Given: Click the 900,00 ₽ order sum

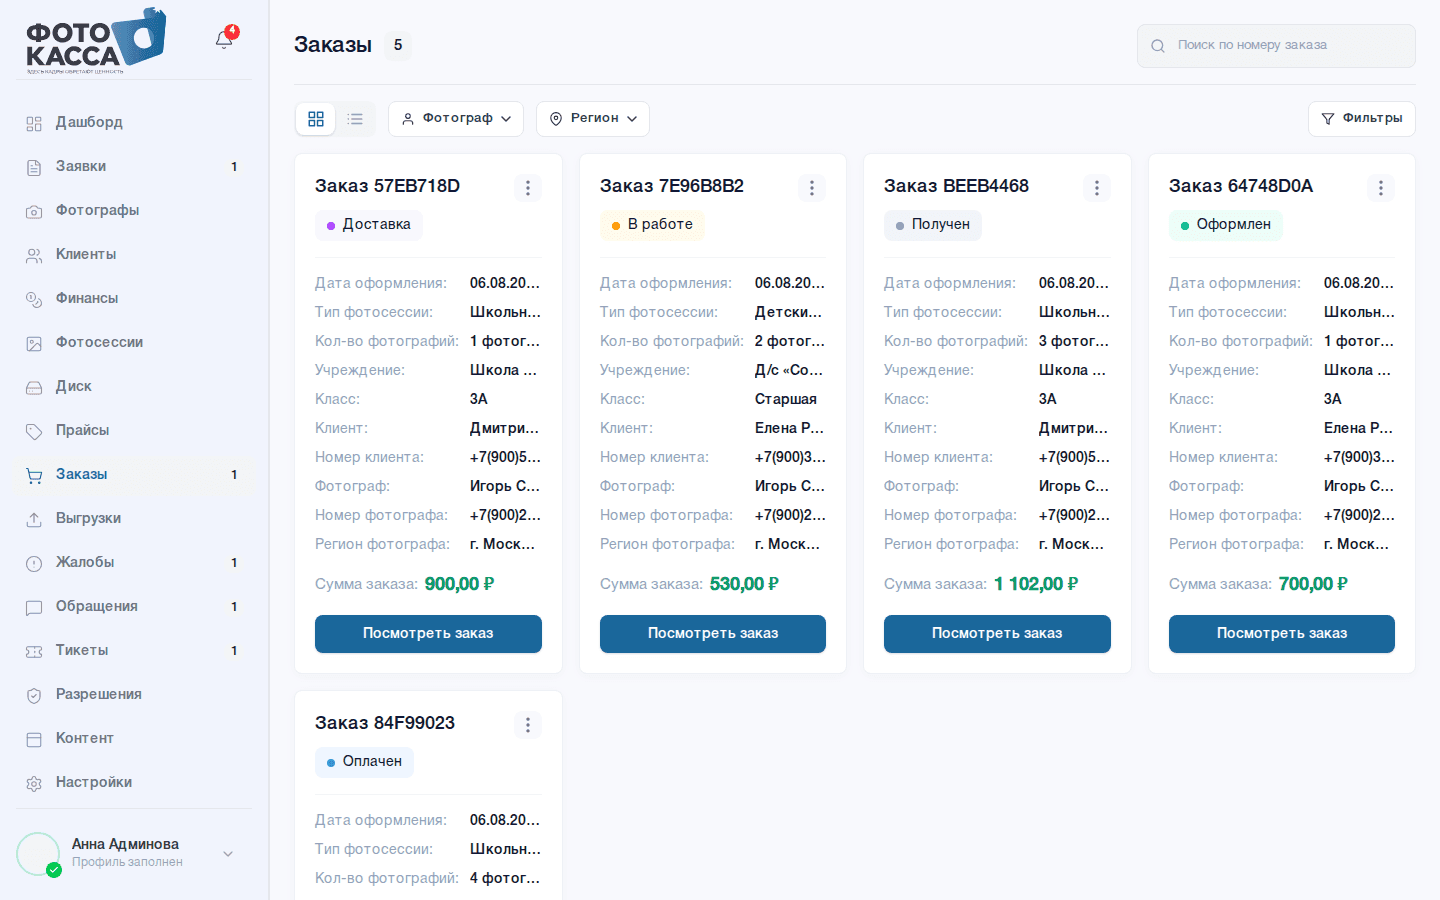Looking at the screenshot, I should (x=459, y=584).
